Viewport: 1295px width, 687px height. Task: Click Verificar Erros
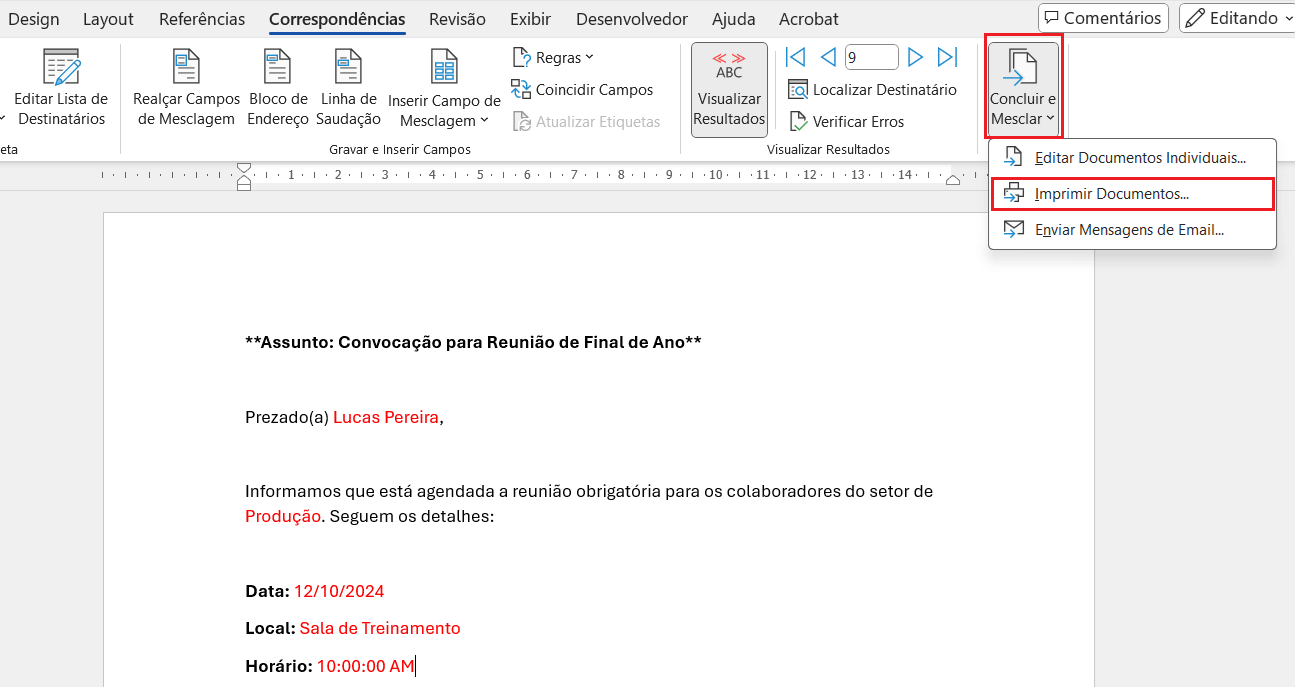pos(846,121)
